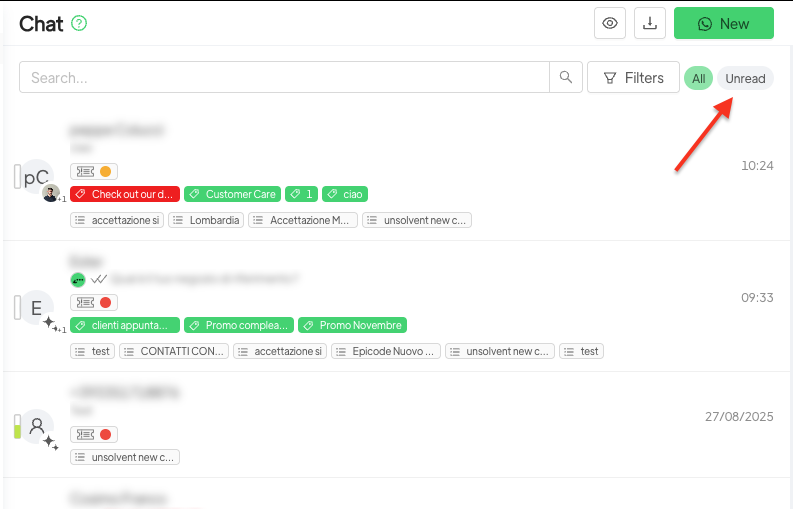Click the 'CONTATTI CON...' list chip
This screenshot has width=793, height=509.
174,351
